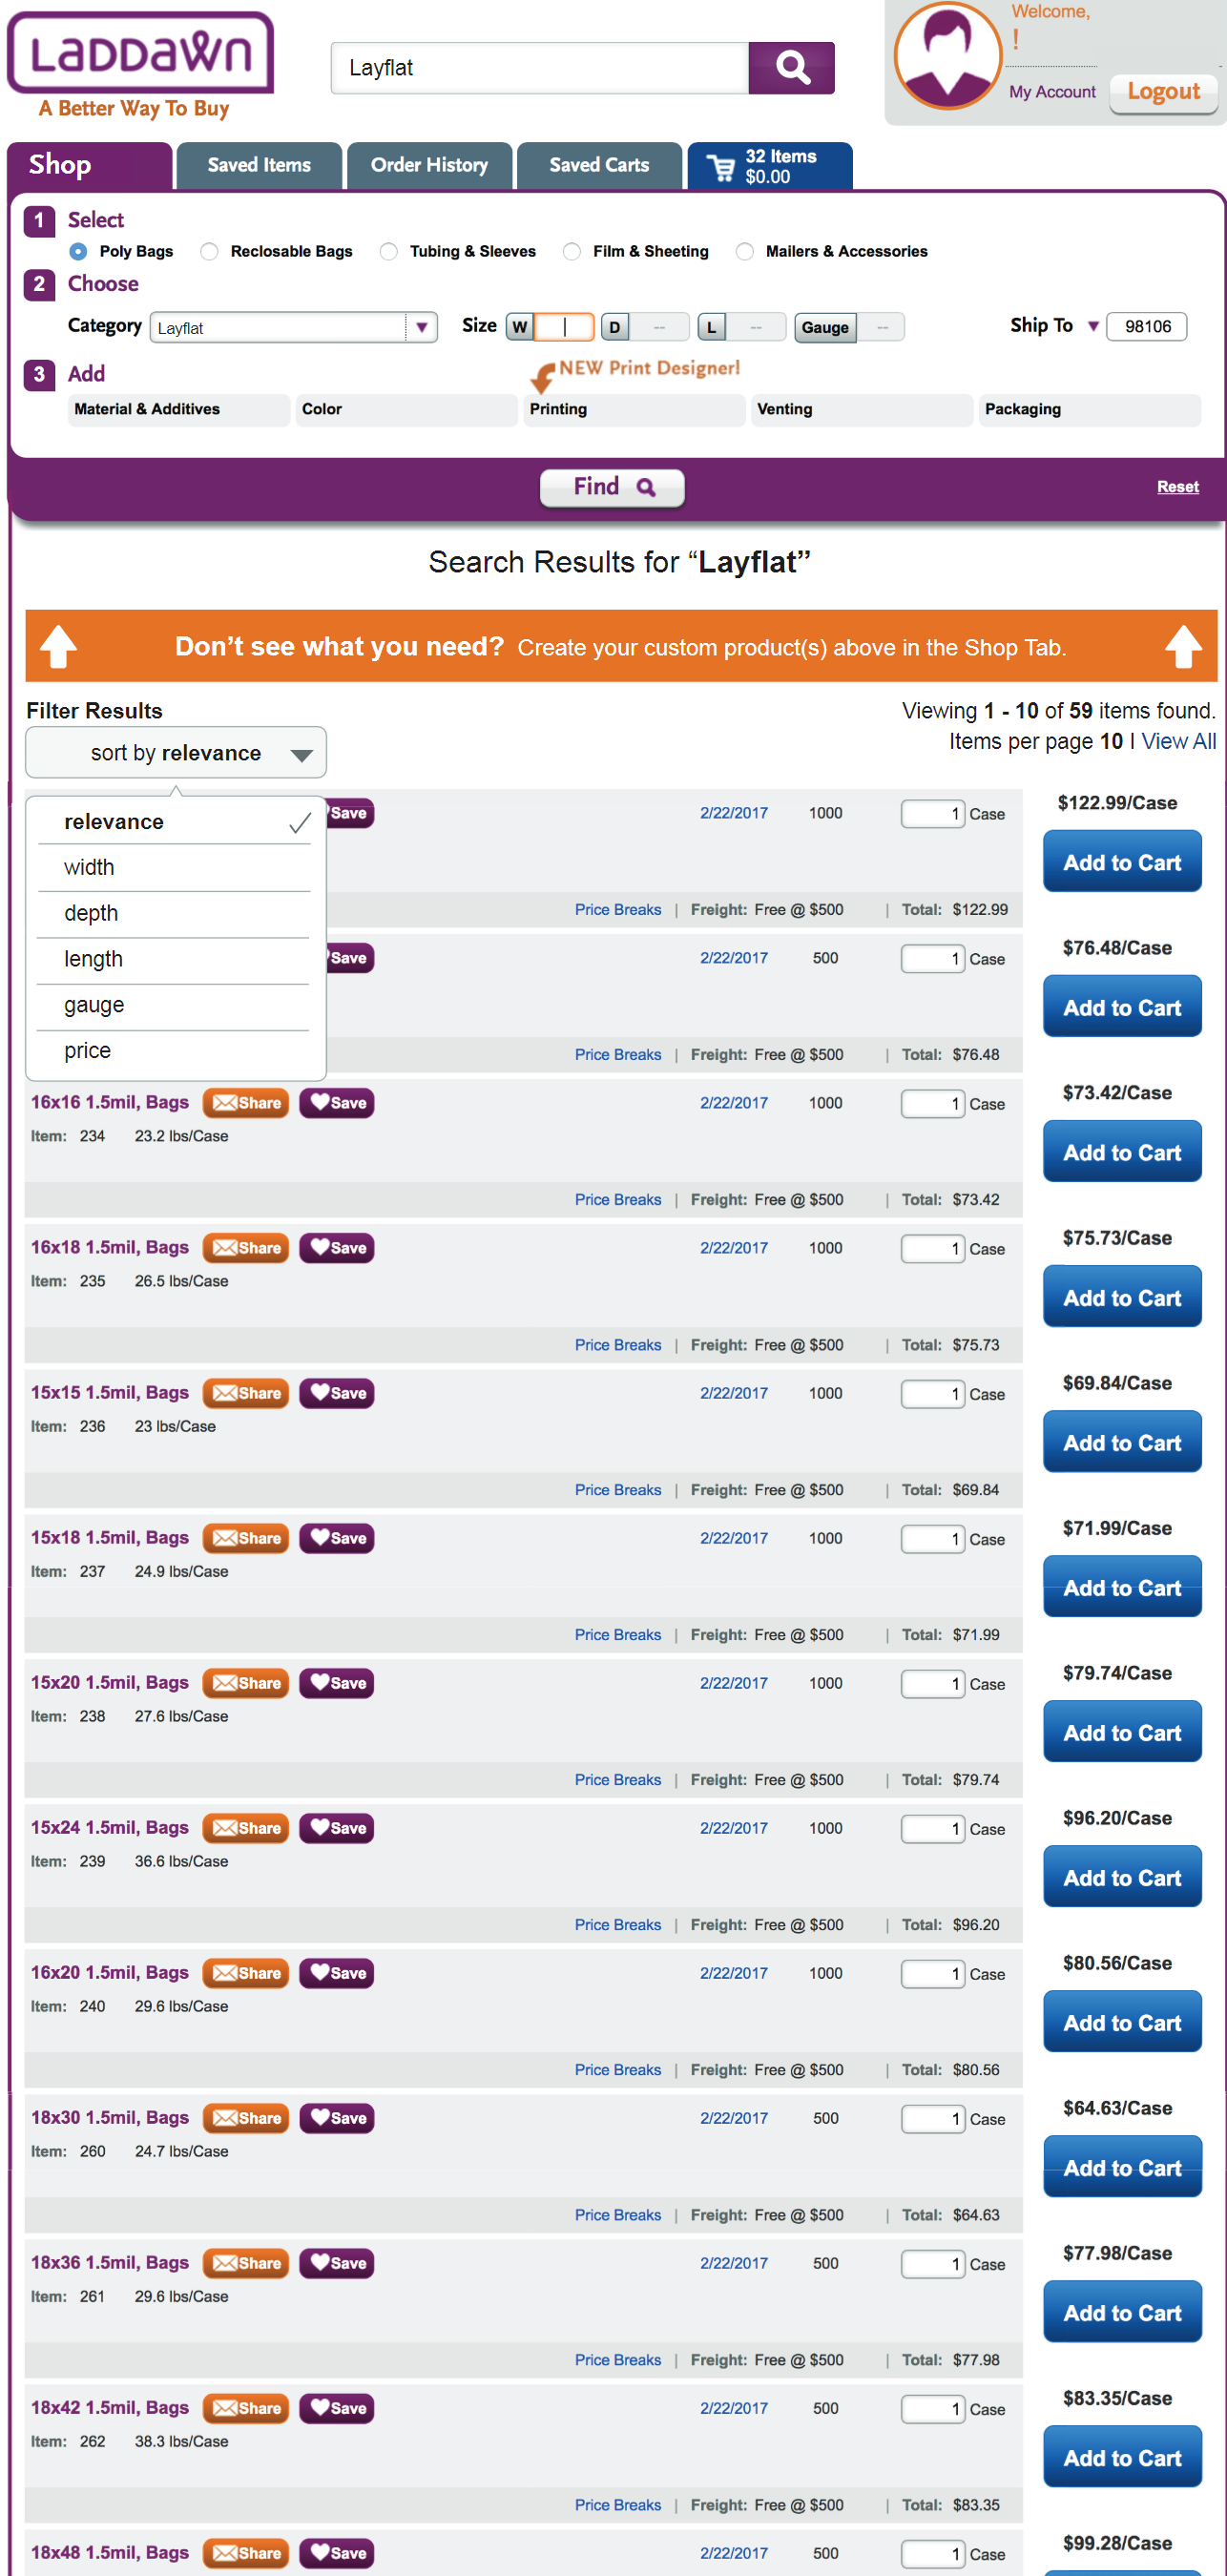Click the left orange up-arrow in banner
This screenshot has width=1227, height=2576.
(x=58, y=646)
